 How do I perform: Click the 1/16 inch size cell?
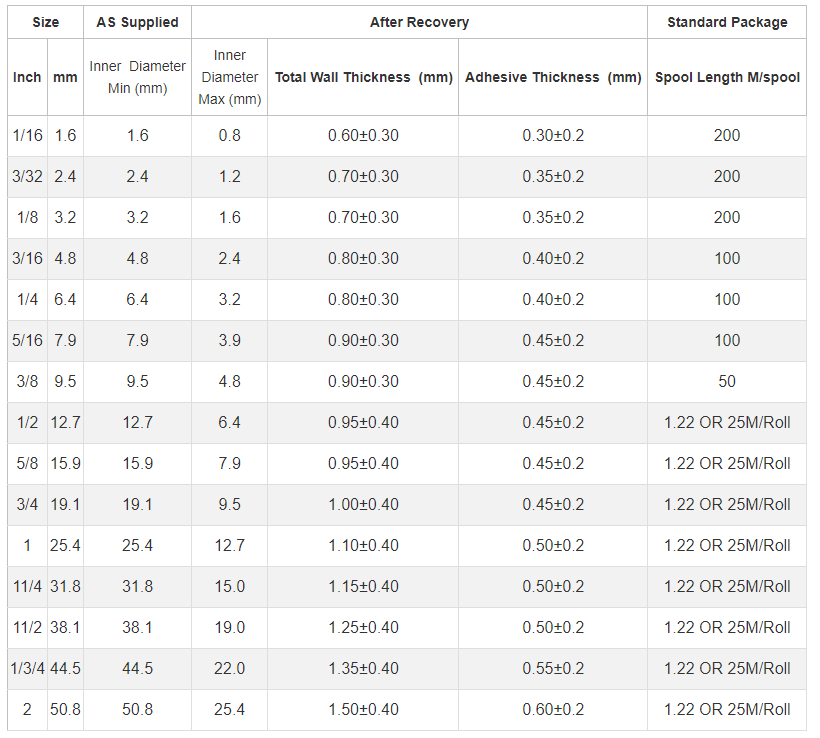point(27,135)
